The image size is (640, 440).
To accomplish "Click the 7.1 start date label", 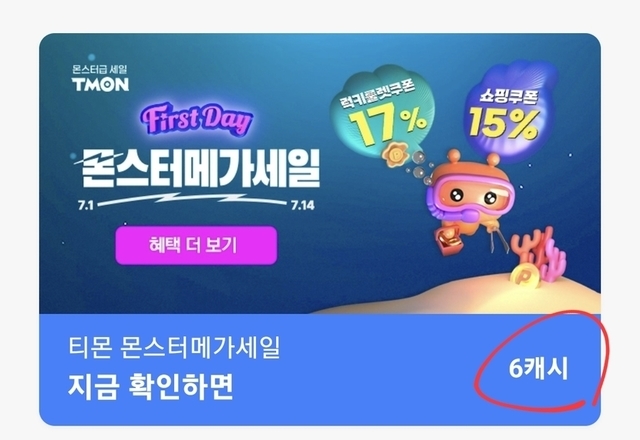I will coord(86,205).
